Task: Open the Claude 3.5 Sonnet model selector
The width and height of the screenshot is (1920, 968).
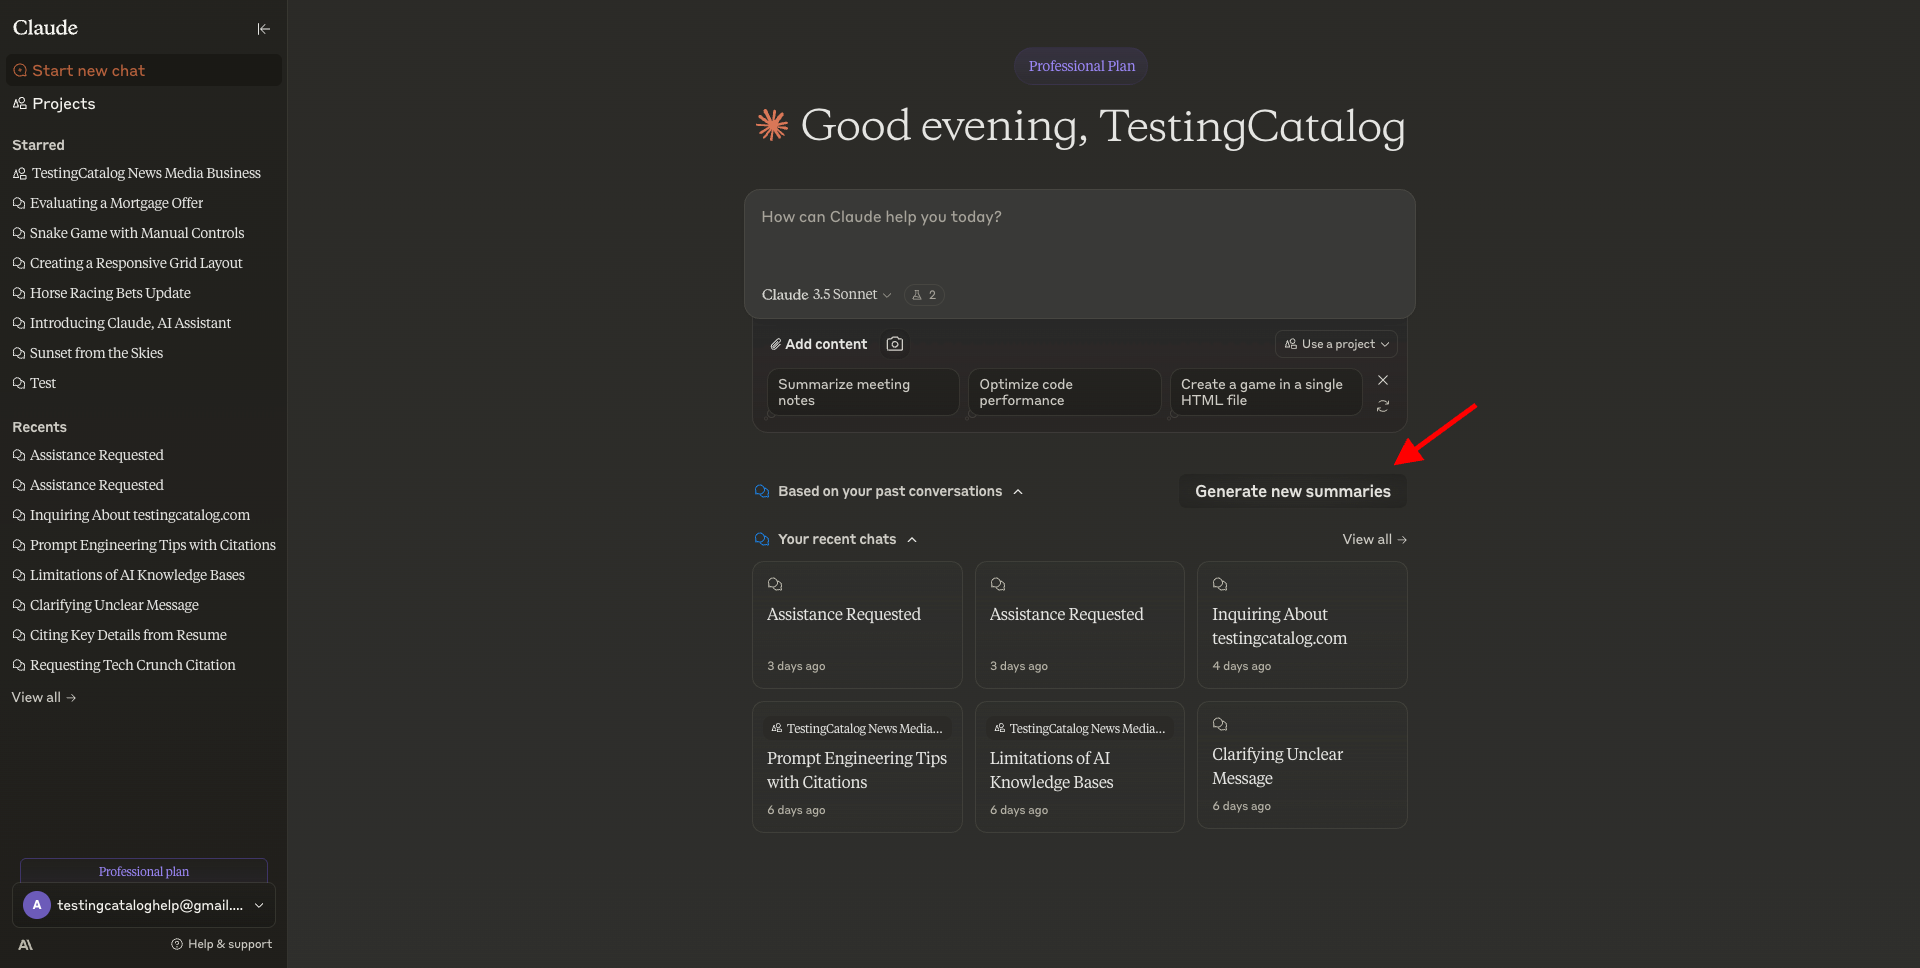Action: [827, 295]
